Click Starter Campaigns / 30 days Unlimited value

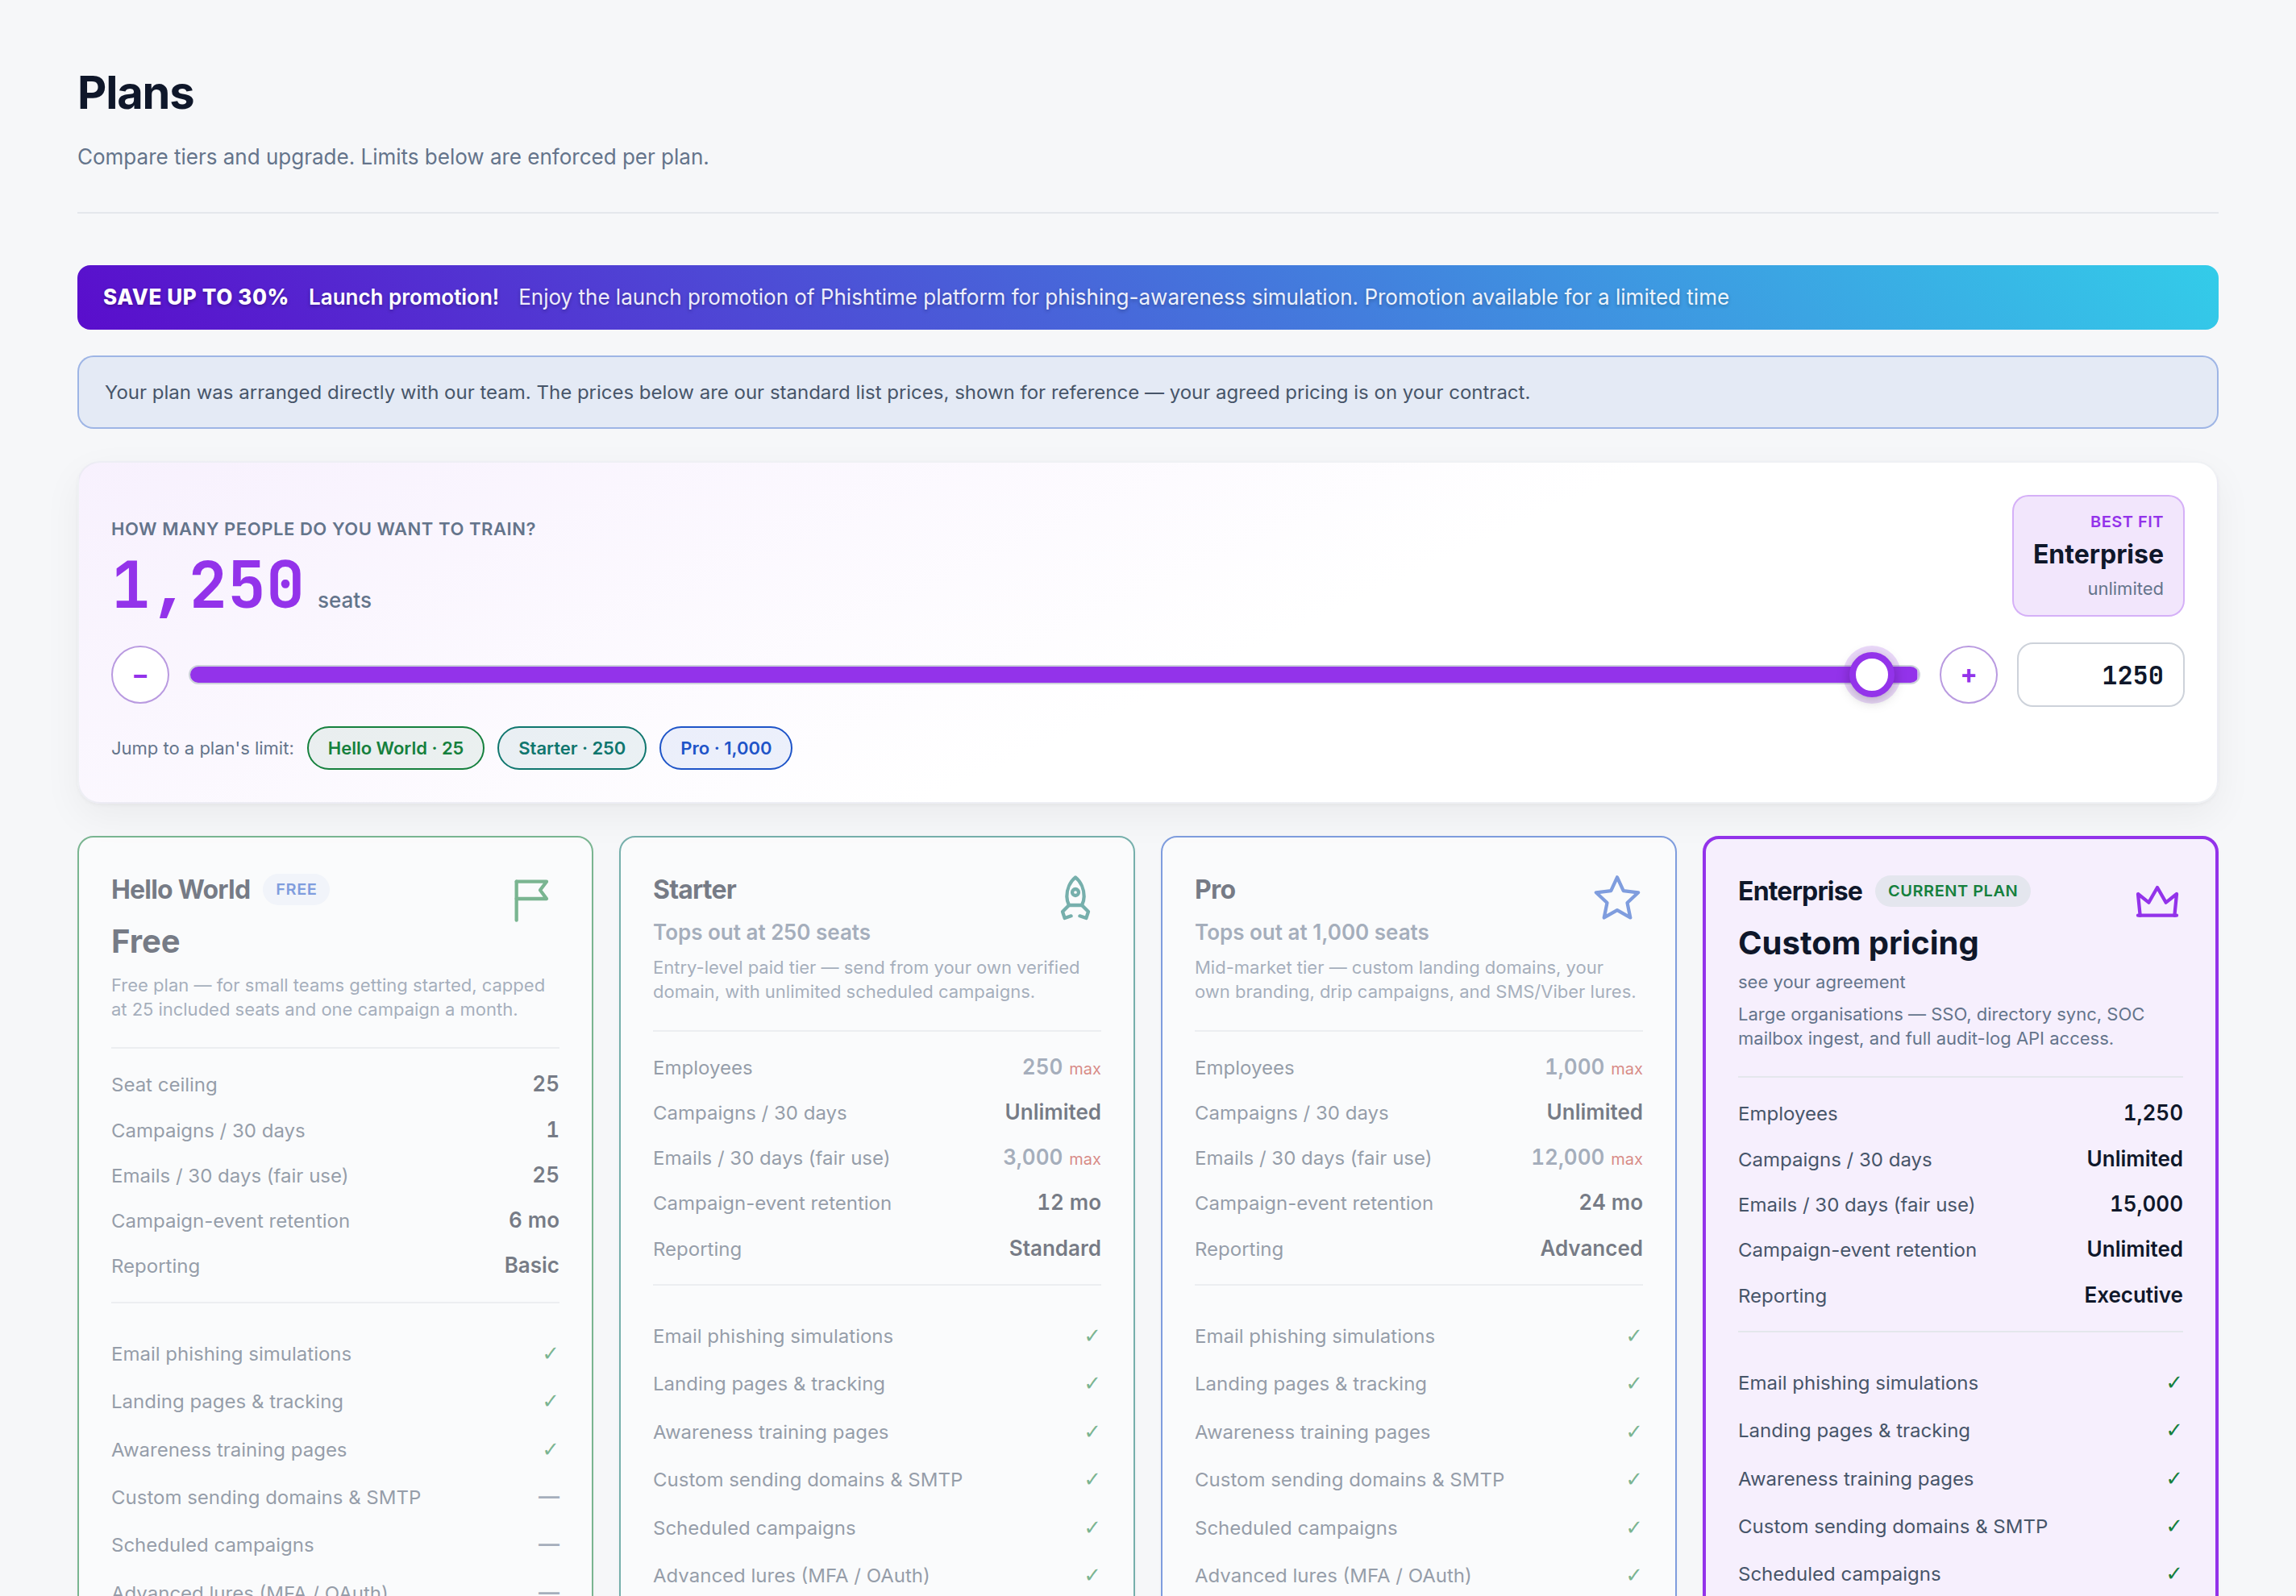click(x=1052, y=1112)
